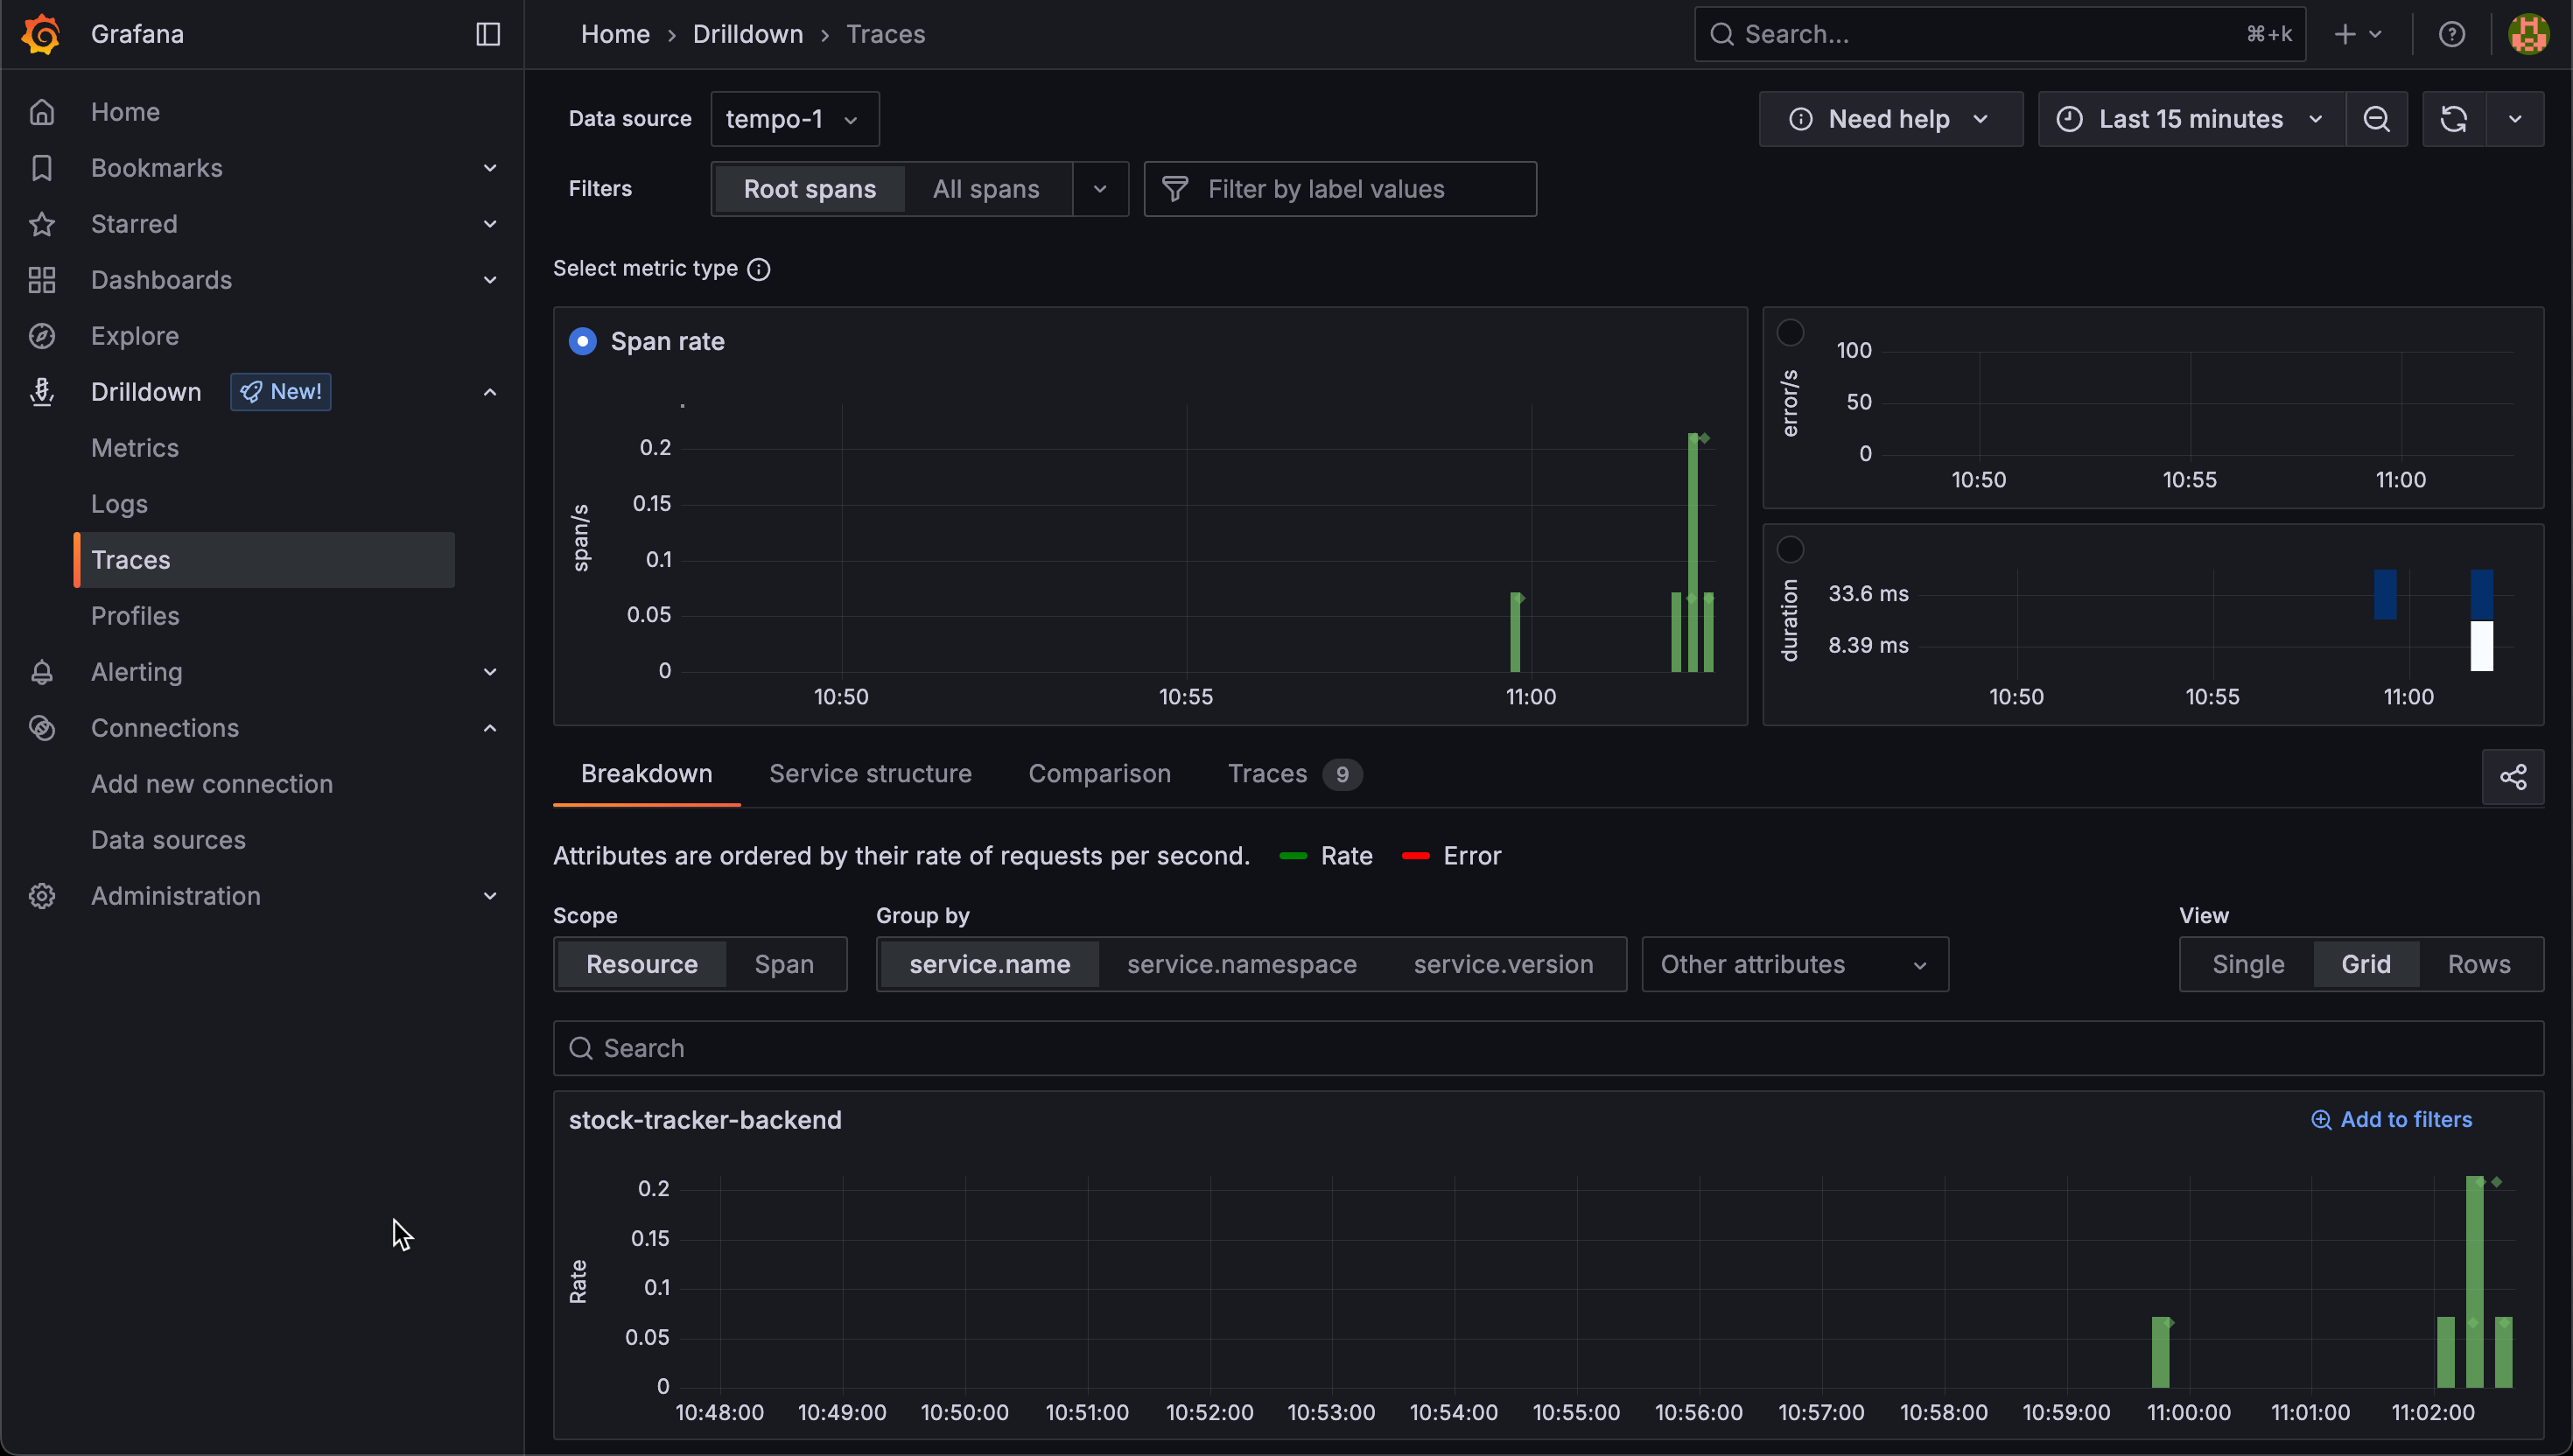Screen dimensions: 2573x1456
Task: Click the Filter by label values field
Action: point(1340,189)
